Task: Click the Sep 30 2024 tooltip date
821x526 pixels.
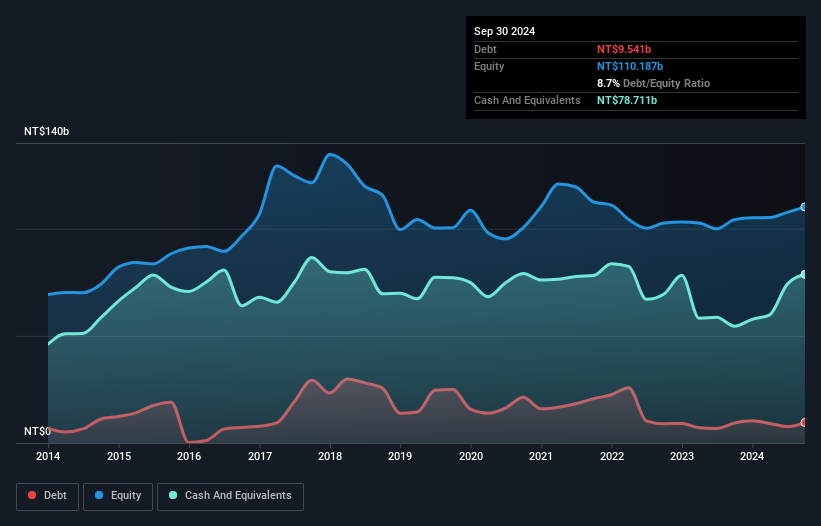Action: pyautogui.click(x=504, y=31)
